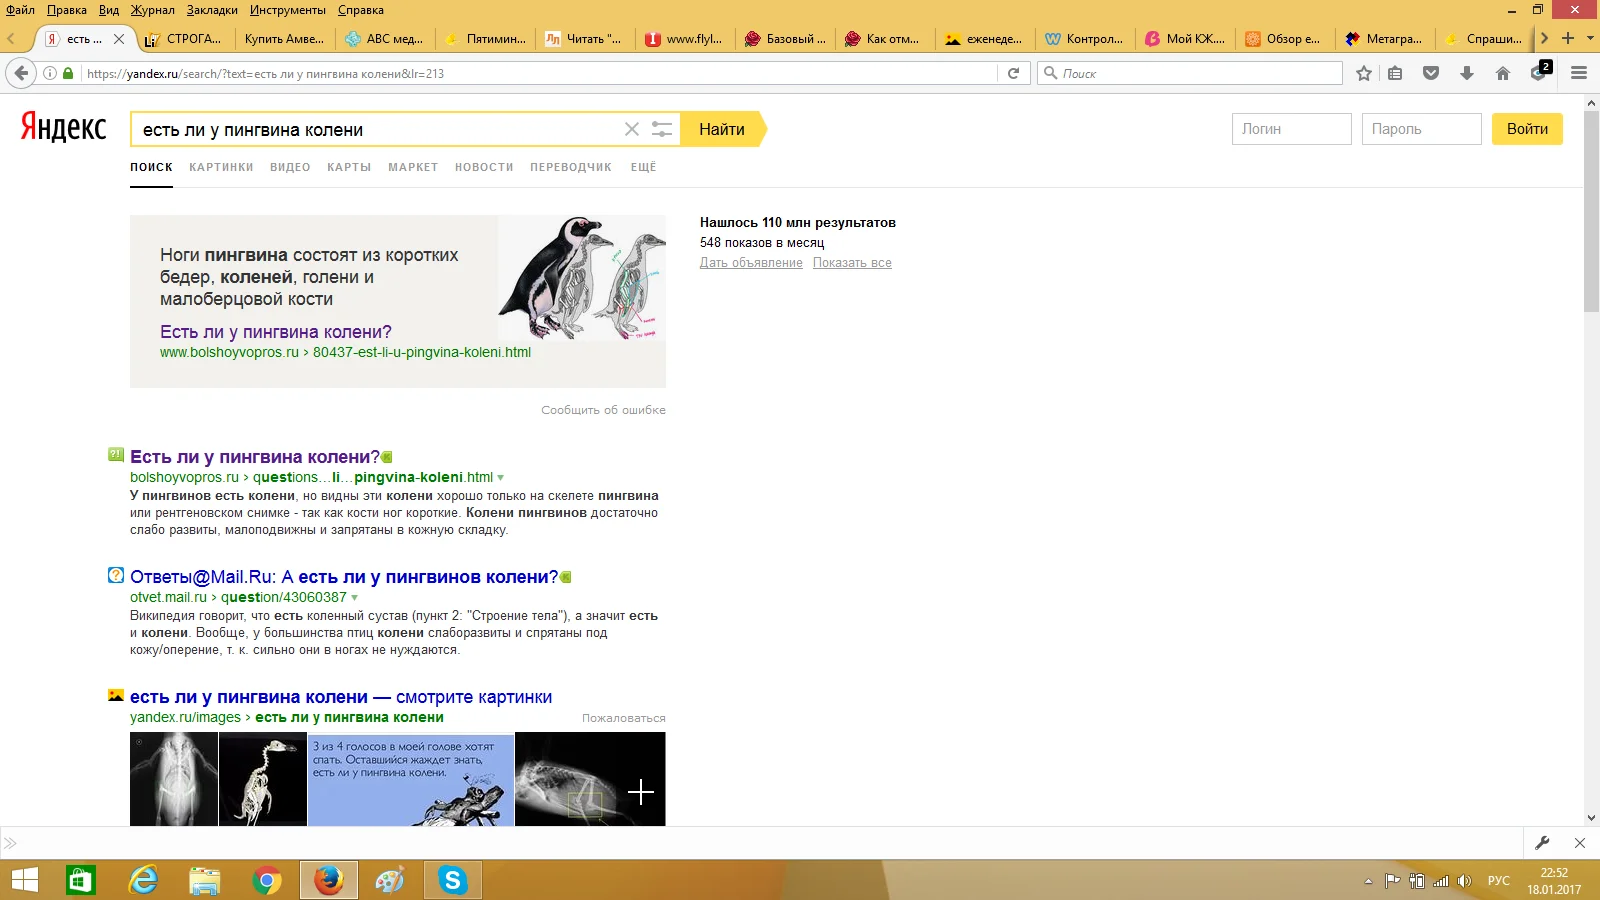This screenshot has height=900, width=1600.
Task: Open the blue comic image thumbnail
Action: [x=411, y=779]
